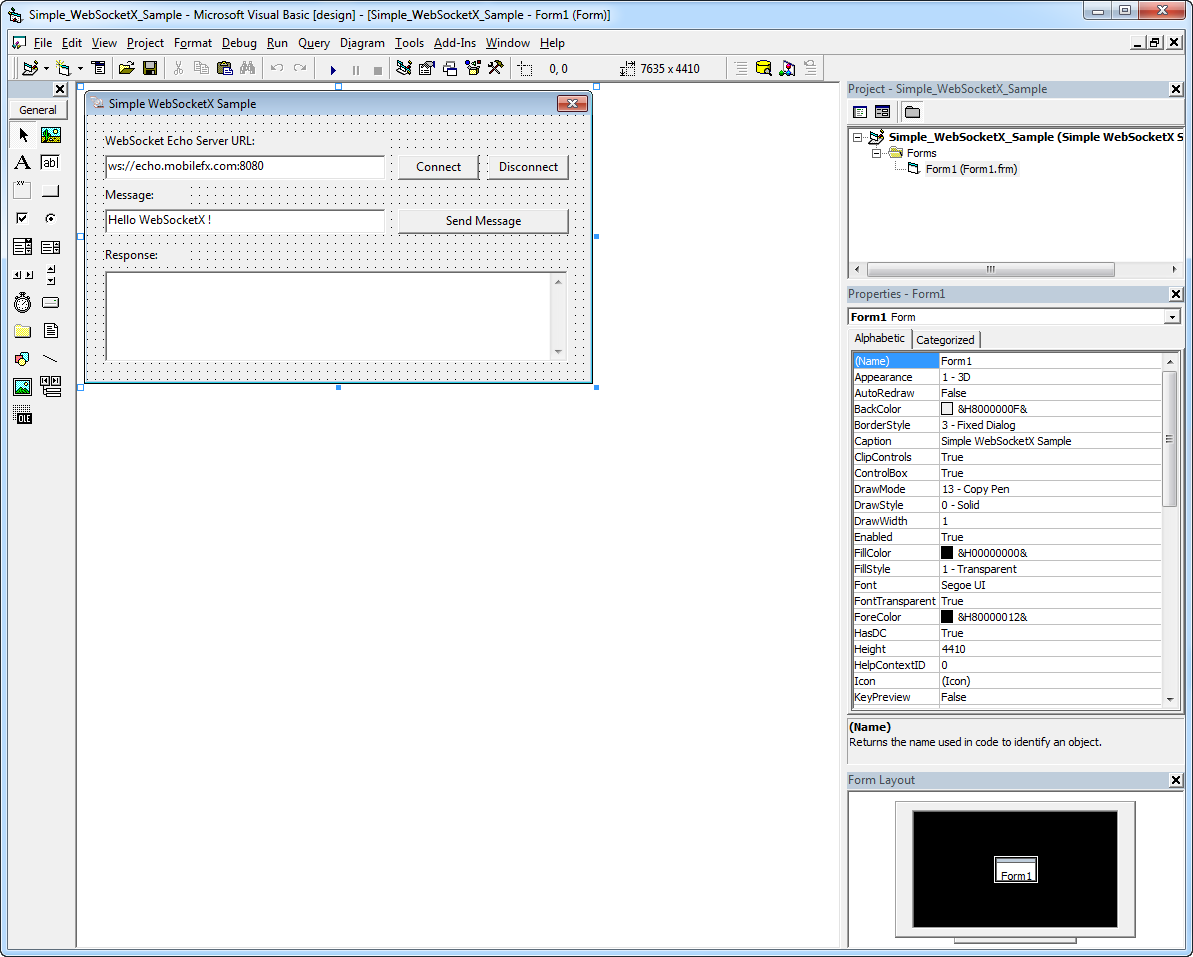Select the Timer control tool
This screenshot has width=1193, height=957.
click(x=23, y=303)
